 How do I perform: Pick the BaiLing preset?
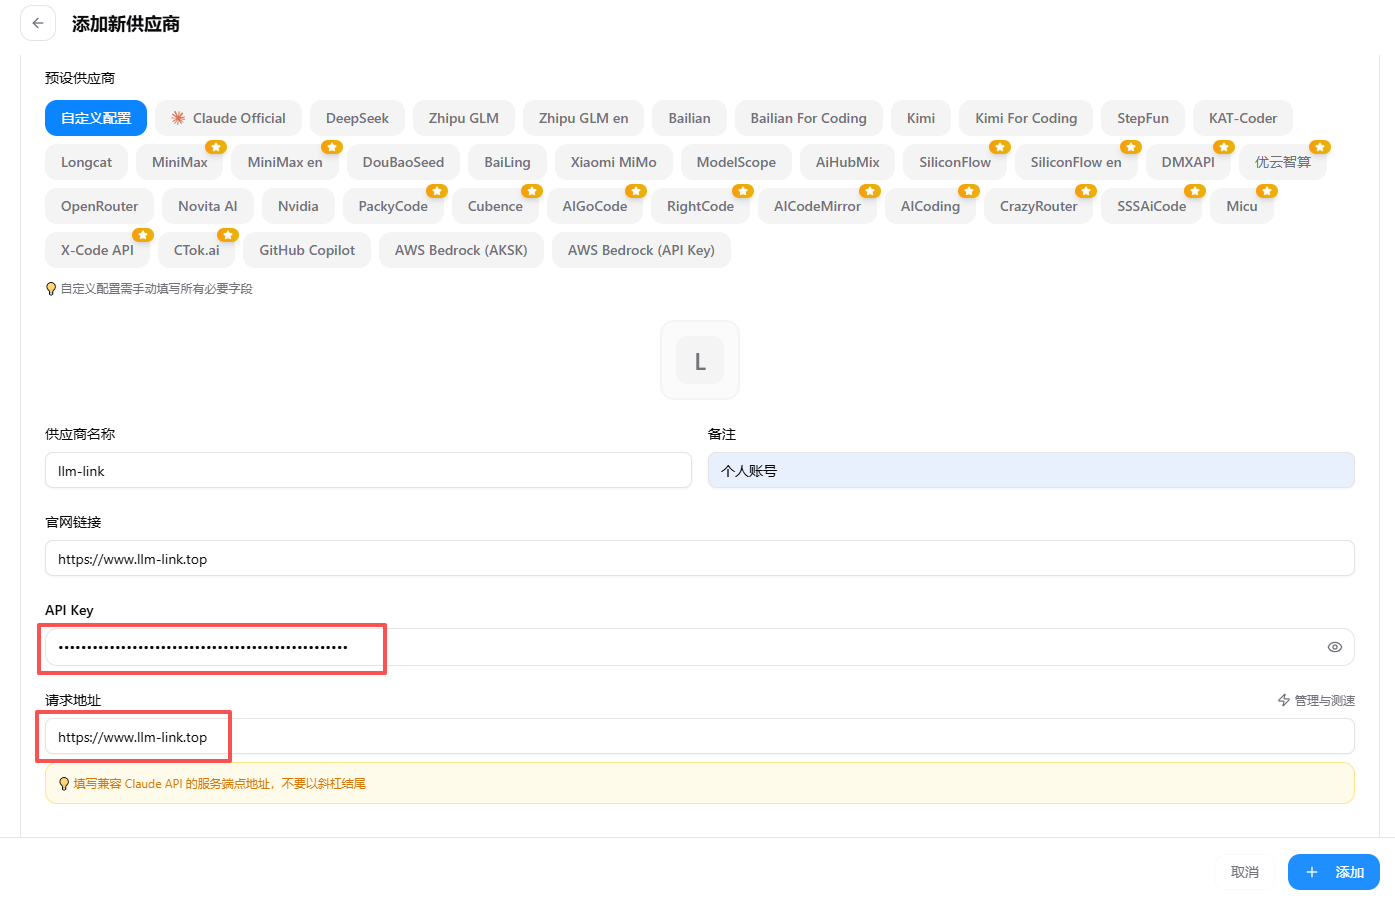[507, 162]
